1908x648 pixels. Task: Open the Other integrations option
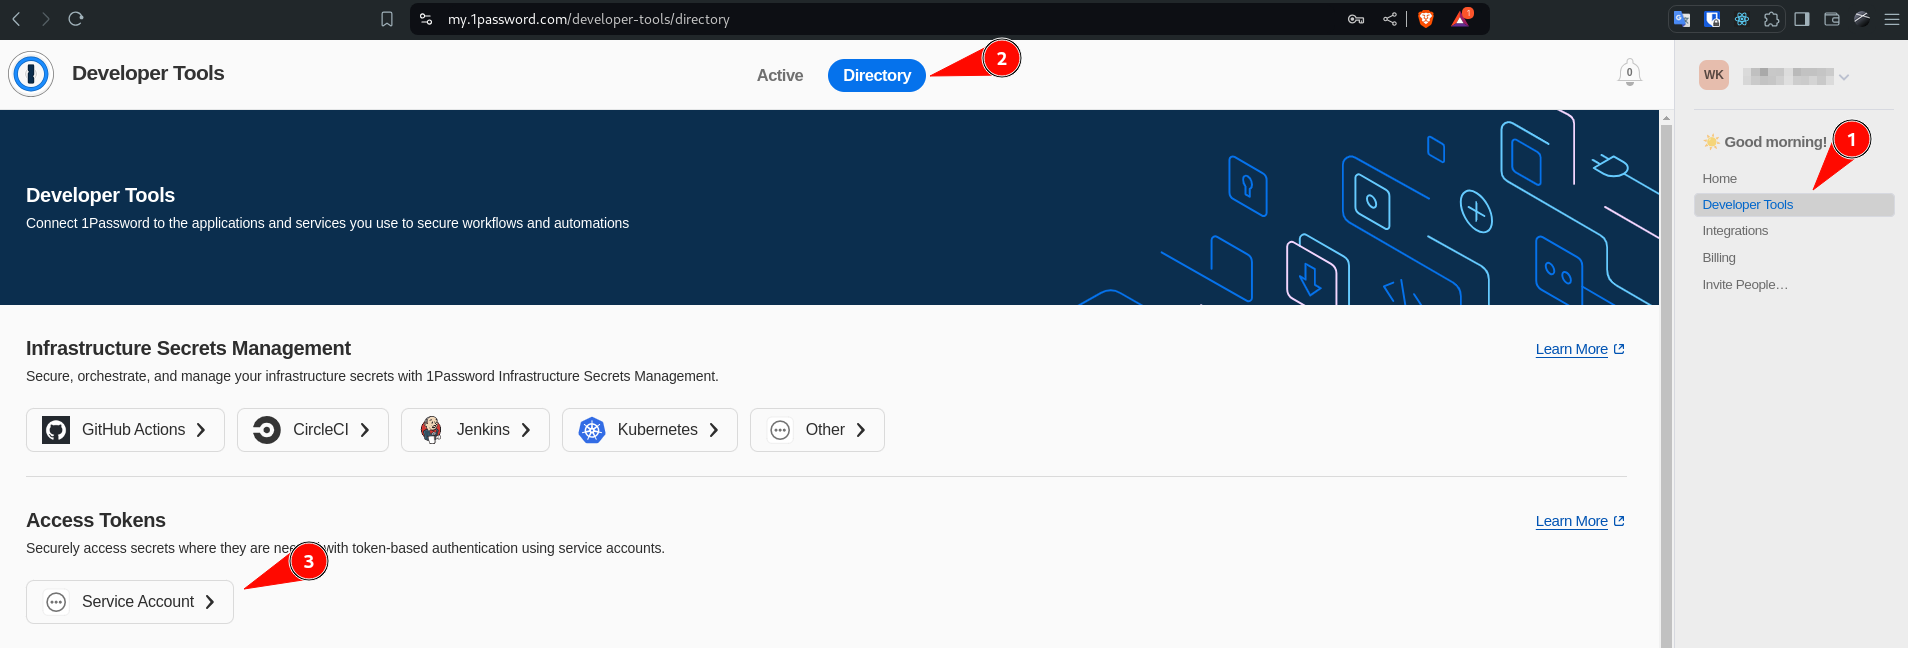click(x=817, y=430)
